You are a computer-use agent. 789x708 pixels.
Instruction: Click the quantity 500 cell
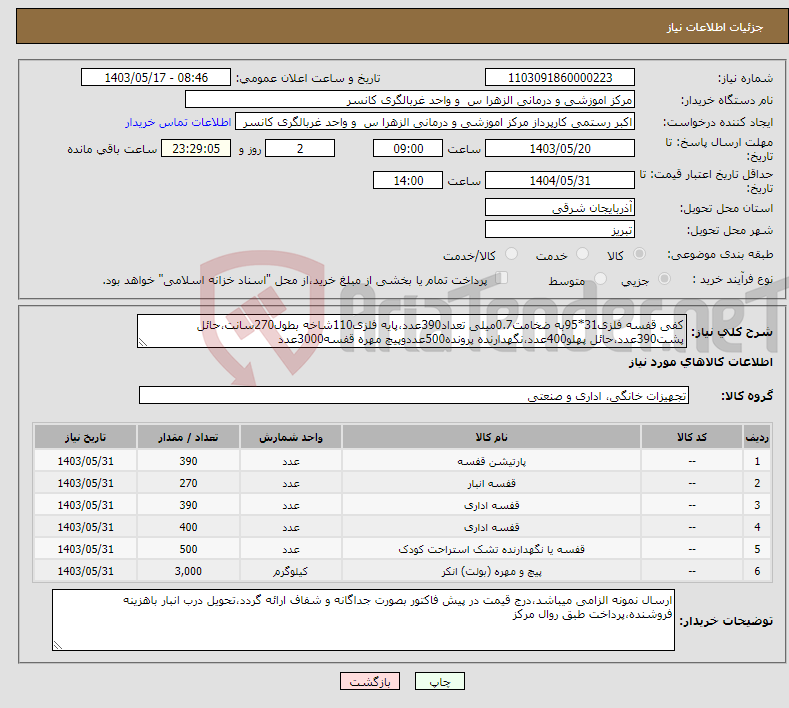188,549
